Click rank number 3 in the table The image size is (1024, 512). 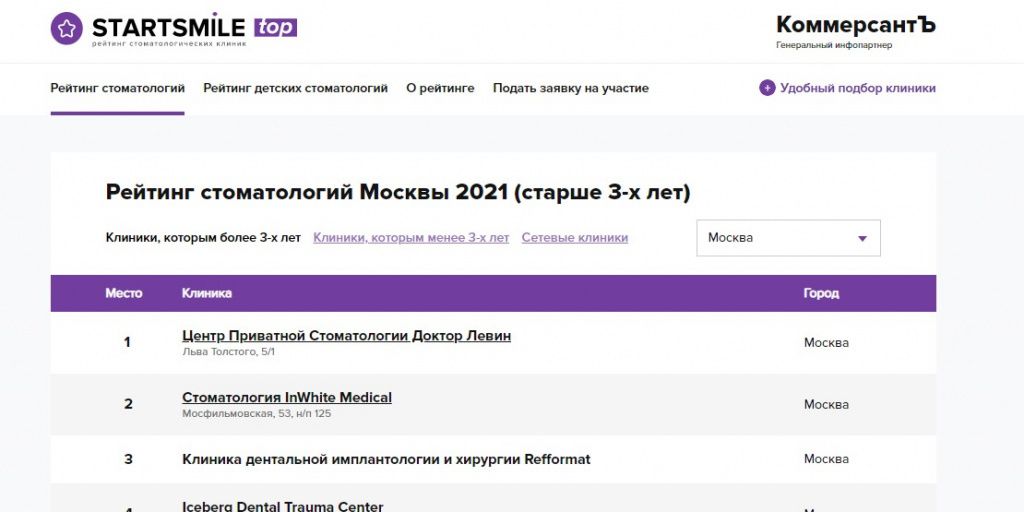128,459
